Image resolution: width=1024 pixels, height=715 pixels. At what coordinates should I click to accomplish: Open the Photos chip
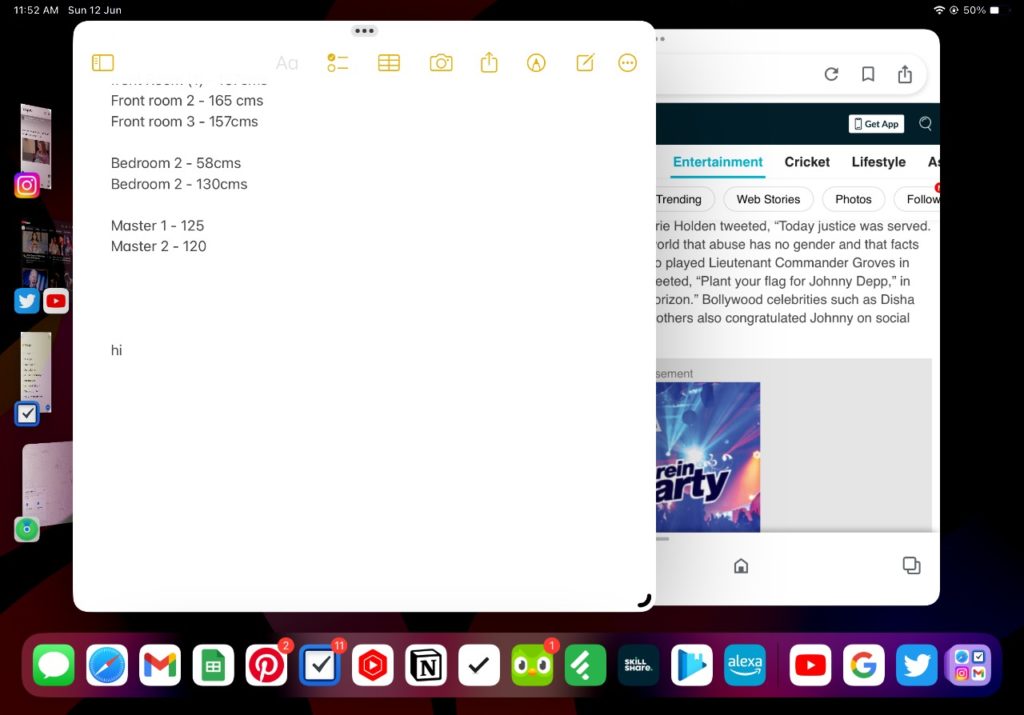point(853,199)
